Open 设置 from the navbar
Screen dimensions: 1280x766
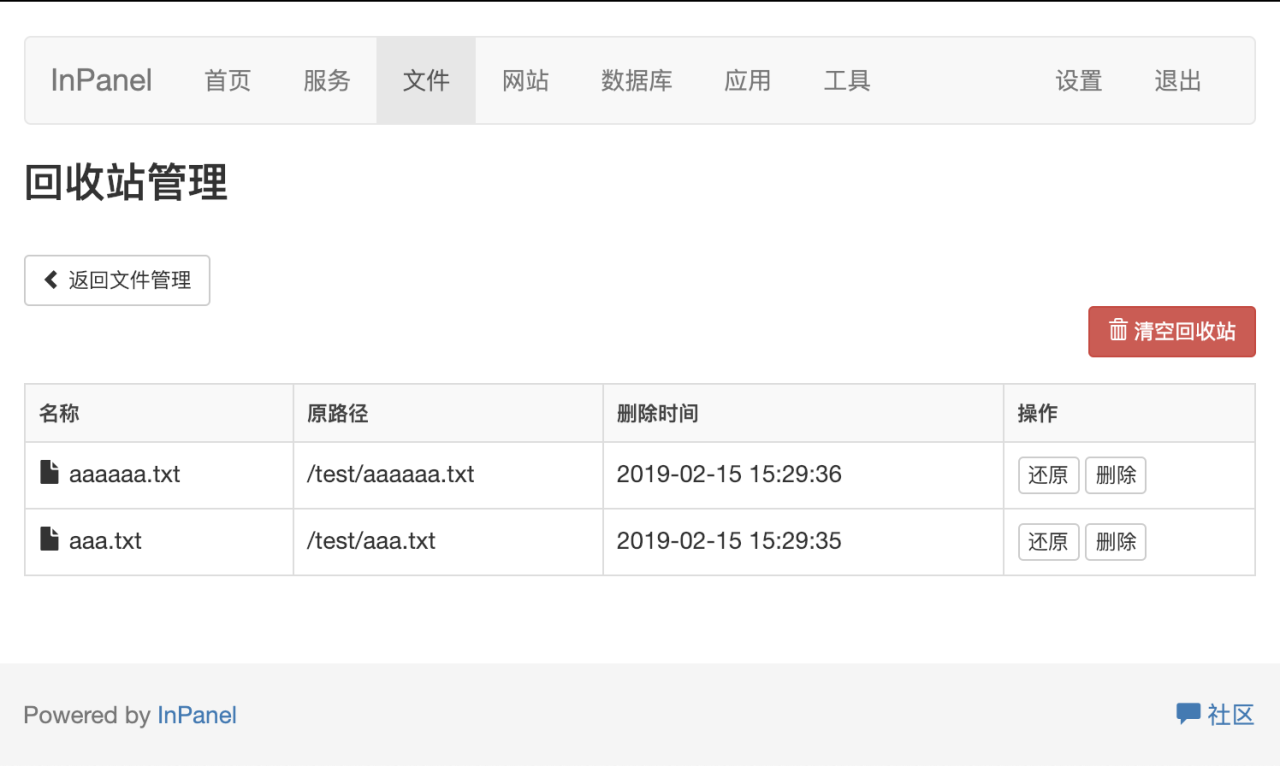pos(1078,80)
